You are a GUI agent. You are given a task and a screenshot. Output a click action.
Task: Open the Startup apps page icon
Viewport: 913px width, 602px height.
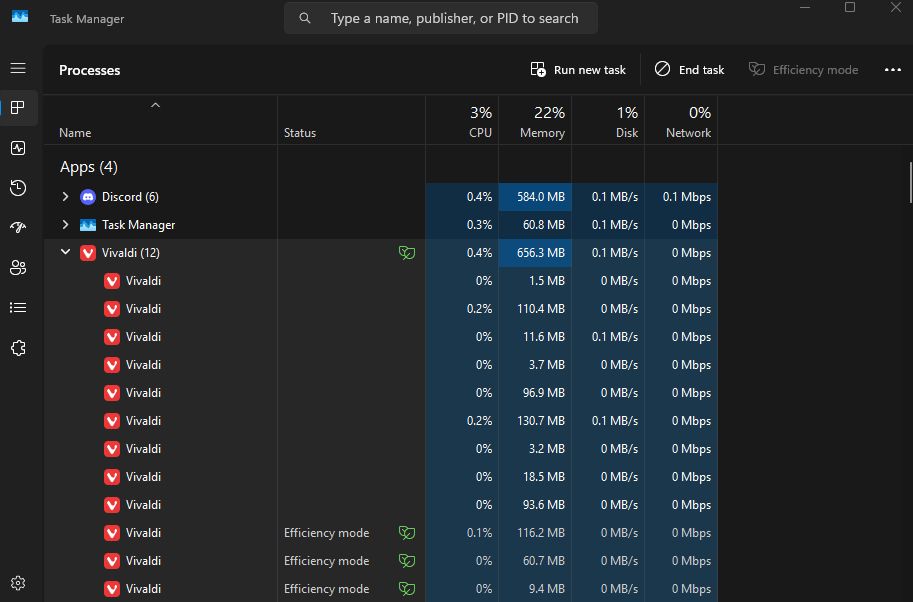click(18, 227)
